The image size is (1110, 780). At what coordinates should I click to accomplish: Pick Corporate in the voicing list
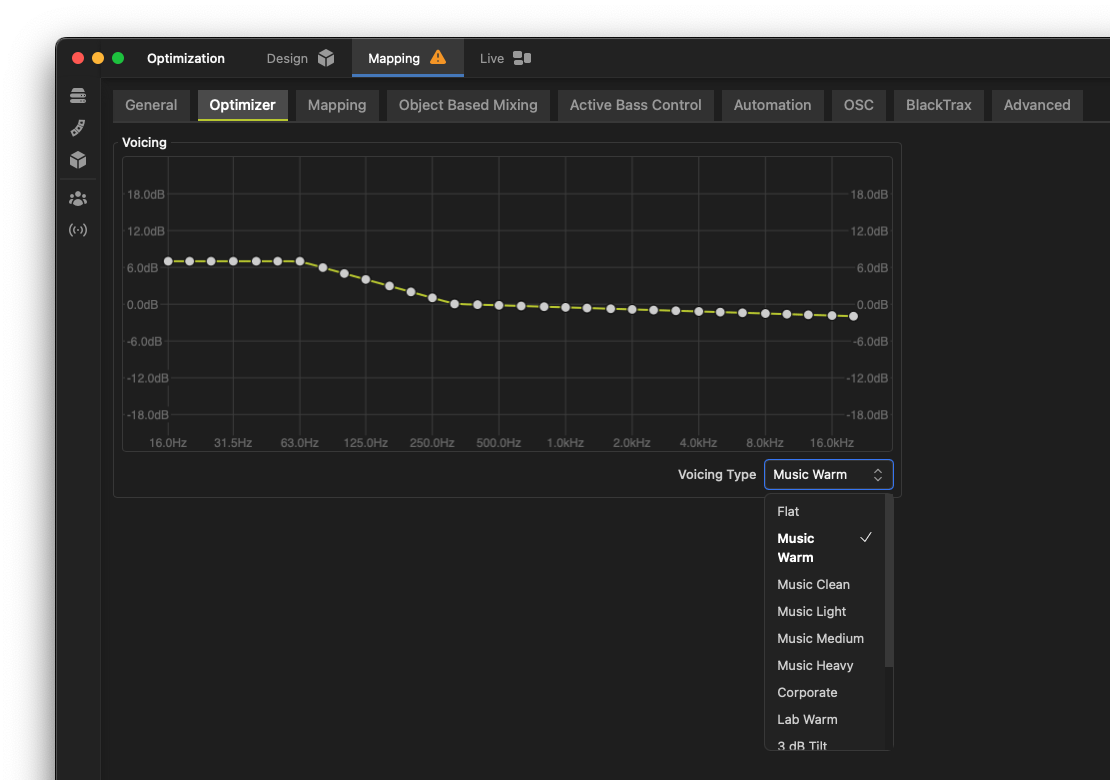[807, 692]
